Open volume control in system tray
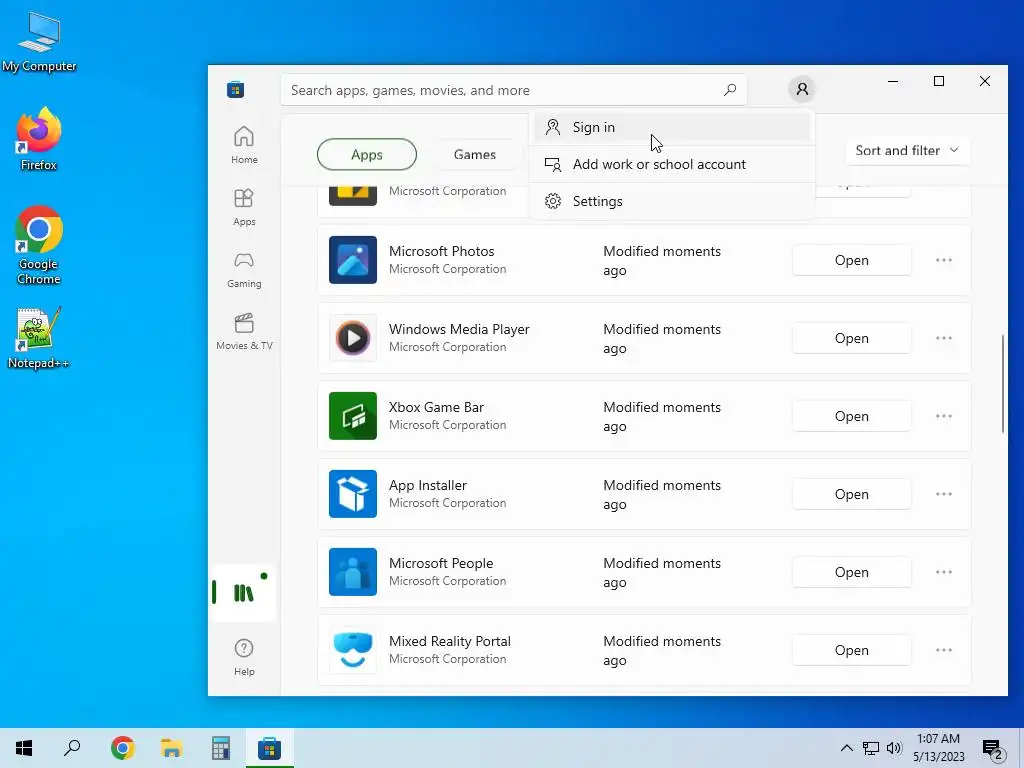Viewport: 1024px width, 768px height. click(x=894, y=748)
